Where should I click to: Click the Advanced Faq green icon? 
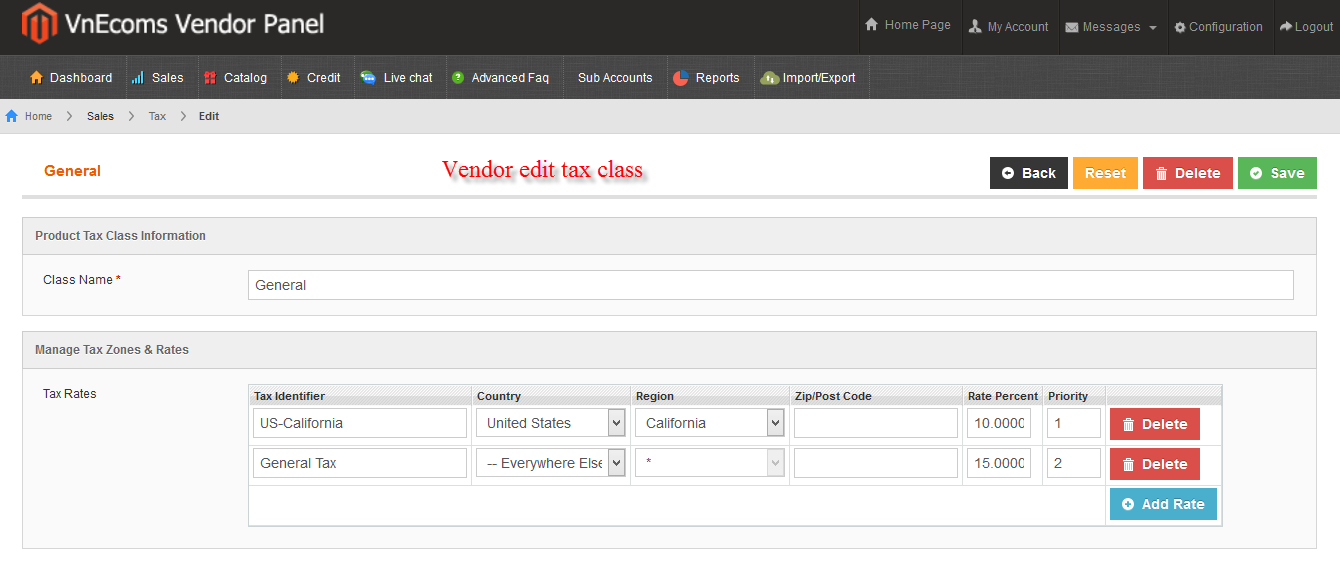pos(458,77)
